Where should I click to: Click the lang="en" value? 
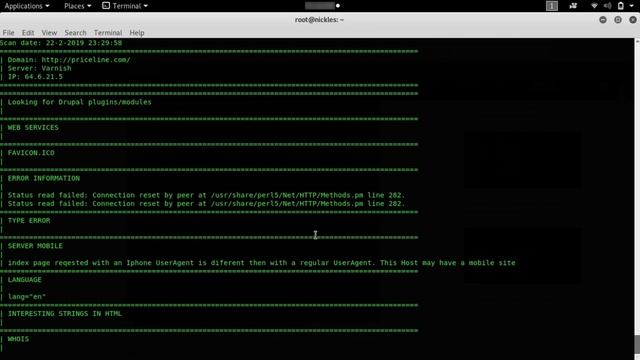pyautogui.click(x=27, y=297)
